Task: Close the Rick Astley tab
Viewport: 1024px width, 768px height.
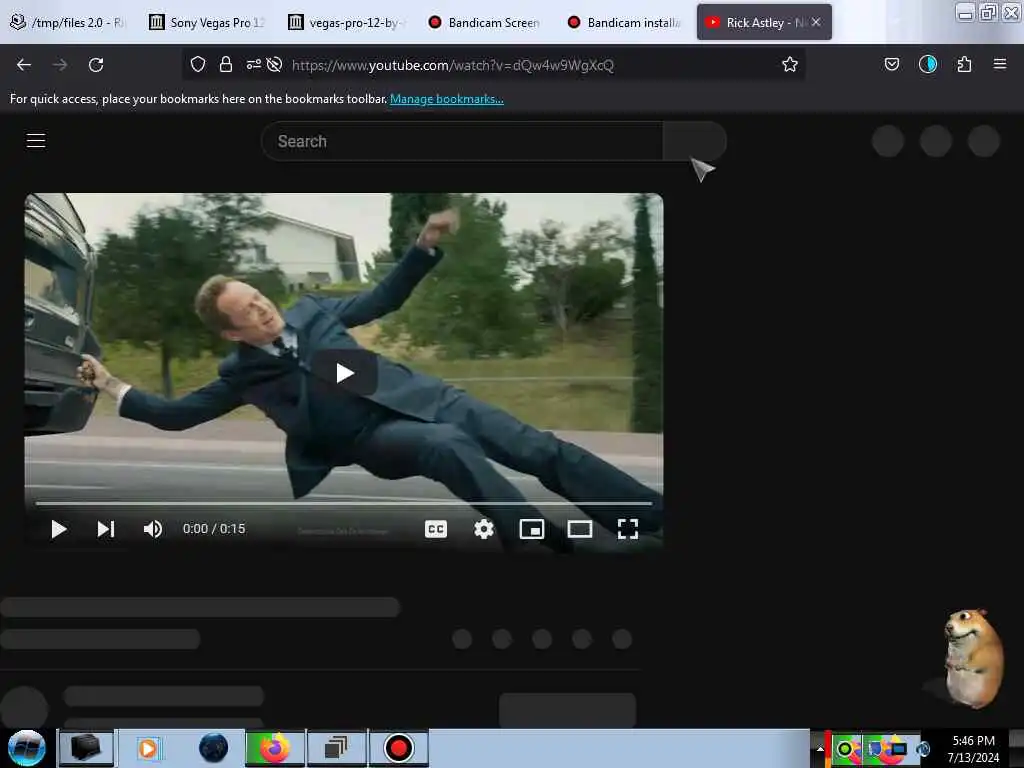Action: click(x=816, y=22)
